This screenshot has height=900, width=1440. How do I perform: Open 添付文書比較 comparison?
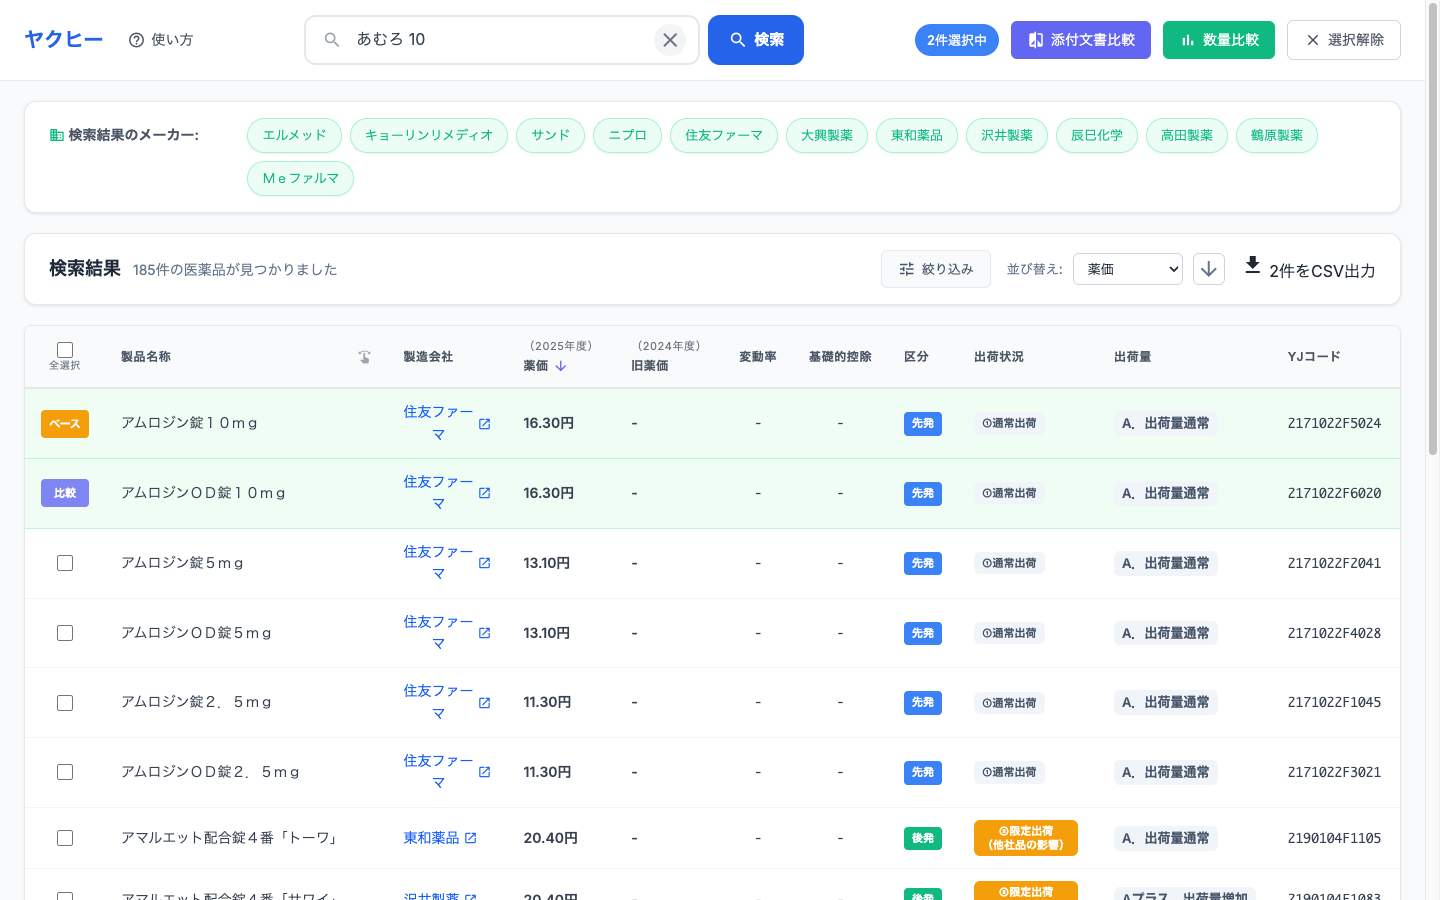(1080, 40)
